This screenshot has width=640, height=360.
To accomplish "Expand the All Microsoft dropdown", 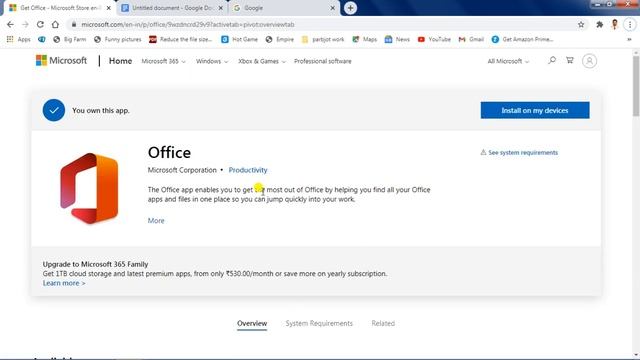I will (x=508, y=61).
